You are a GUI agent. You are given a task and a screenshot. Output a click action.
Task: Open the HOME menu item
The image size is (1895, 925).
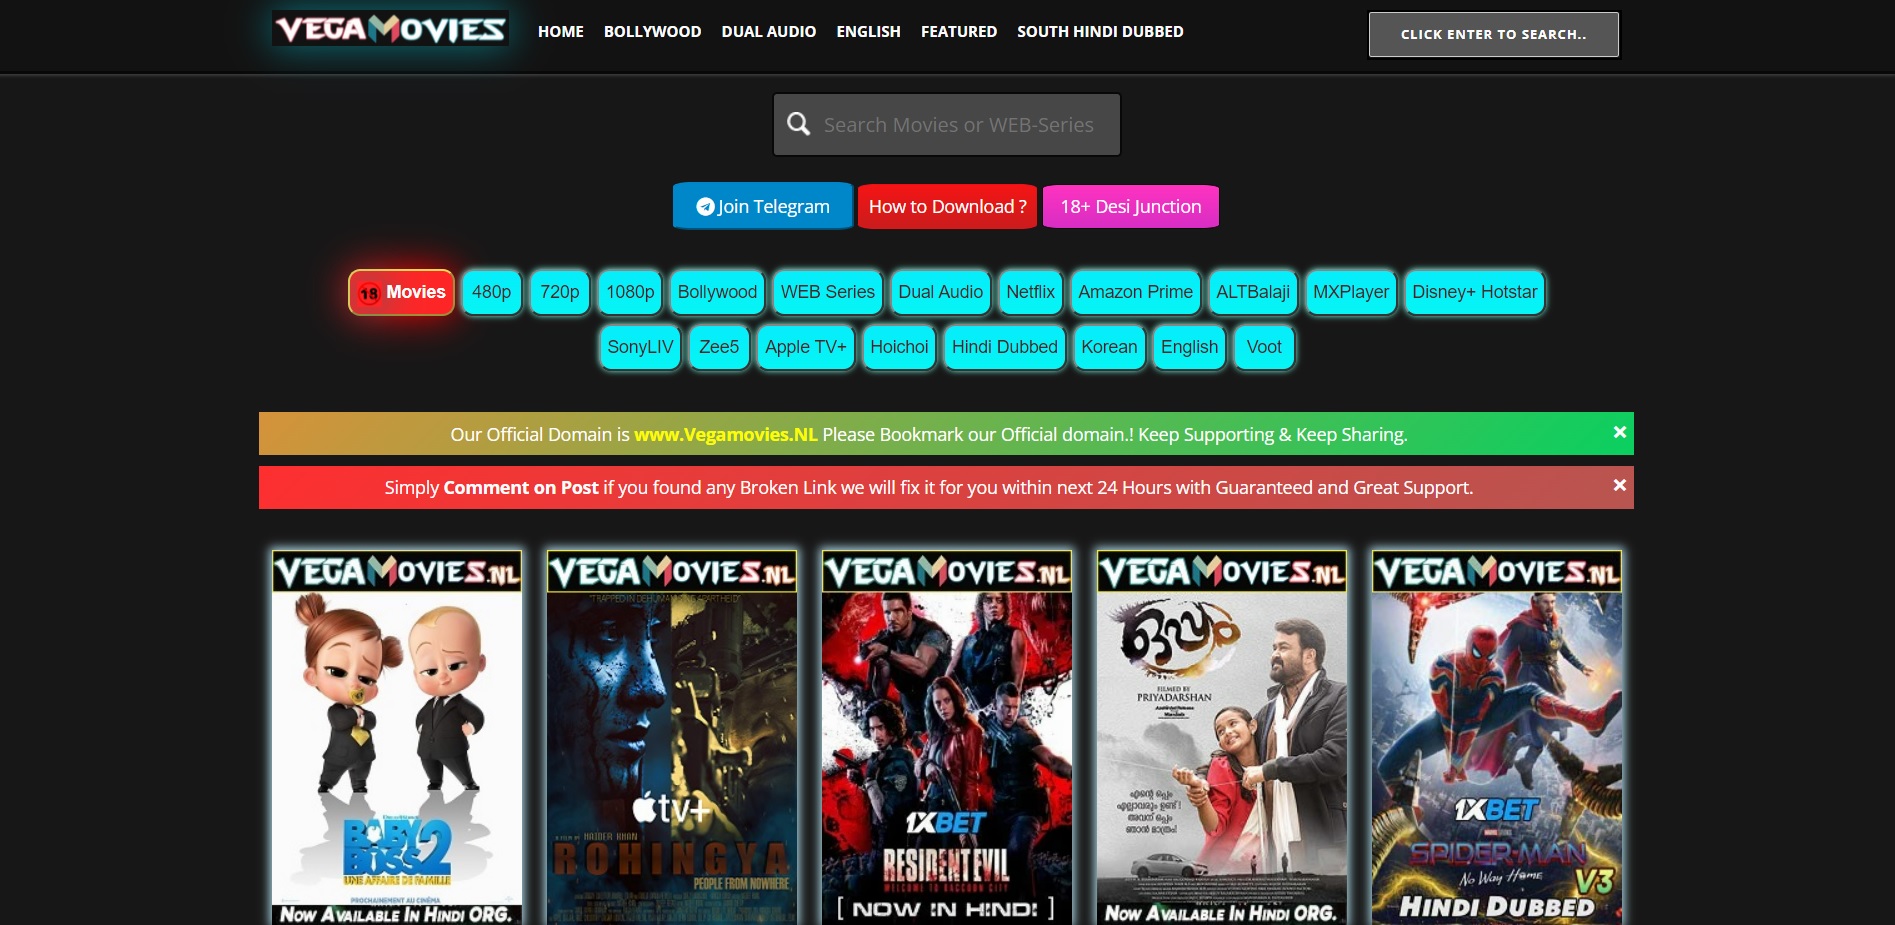click(x=560, y=32)
